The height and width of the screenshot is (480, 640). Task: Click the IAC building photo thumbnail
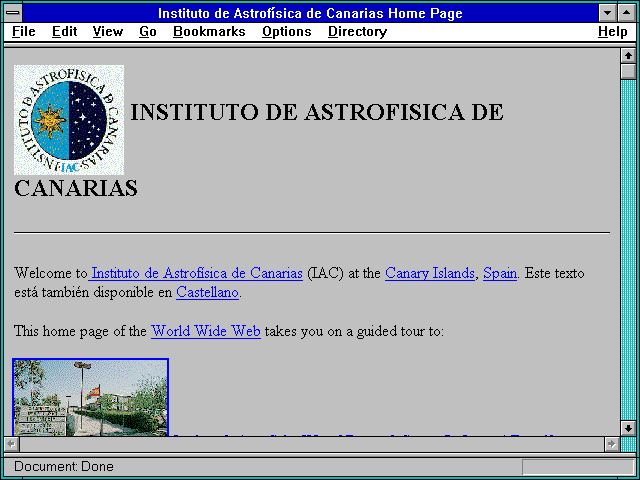[90, 397]
